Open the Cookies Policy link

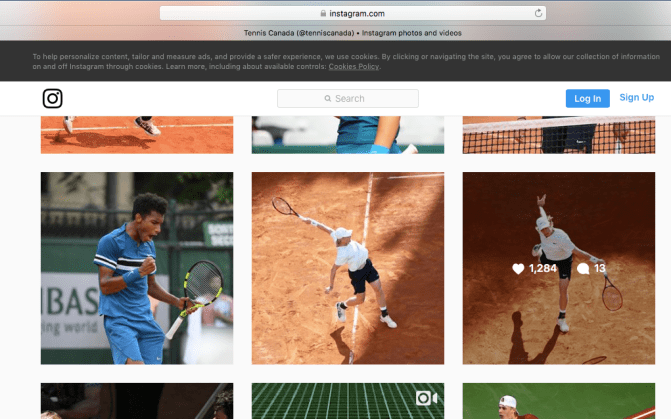click(x=353, y=66)
